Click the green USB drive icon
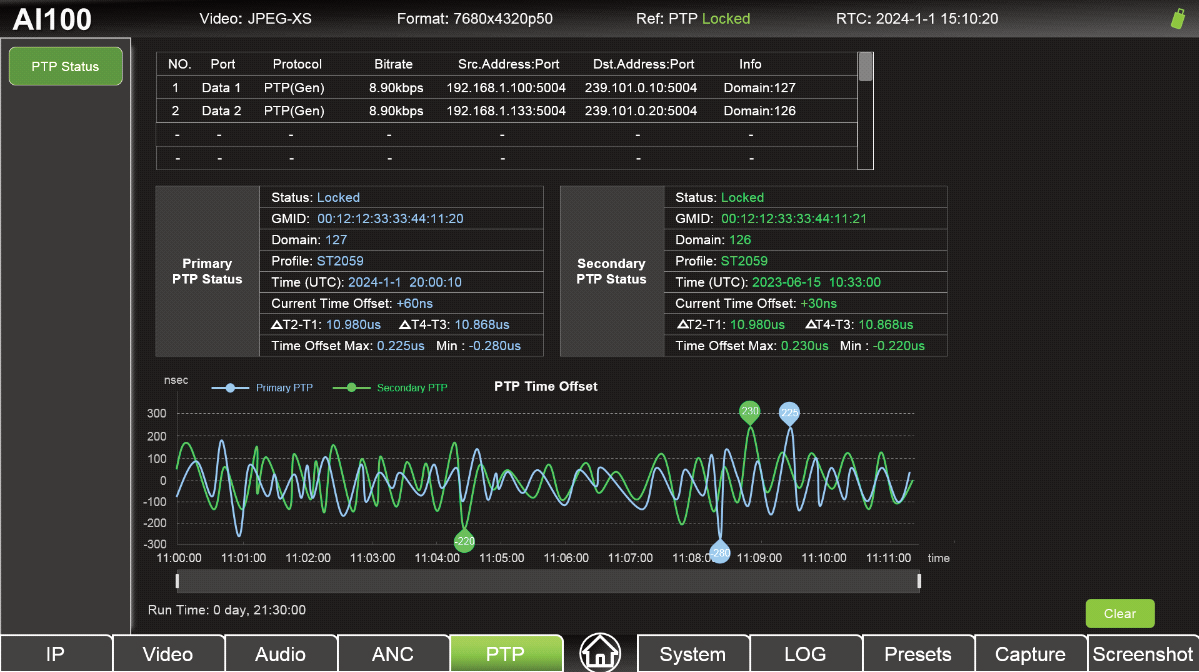1199x672 pixels. [x=1177, y=19]
